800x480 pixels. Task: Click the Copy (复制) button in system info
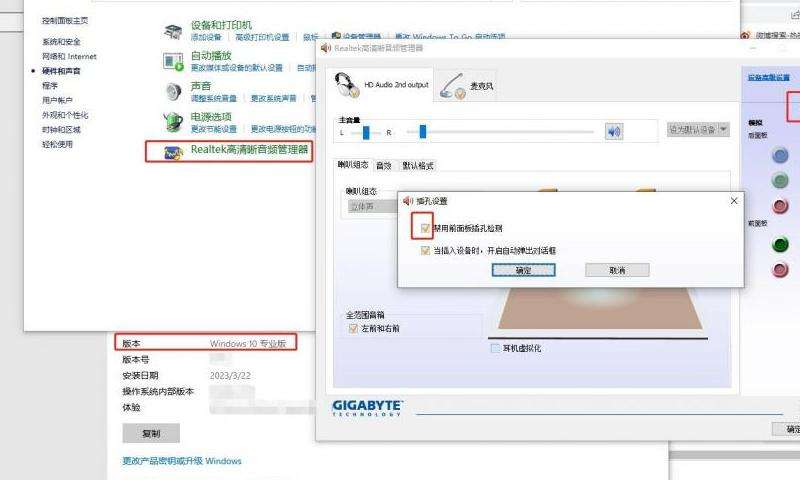pyautogui.click(x=151, y=433)
